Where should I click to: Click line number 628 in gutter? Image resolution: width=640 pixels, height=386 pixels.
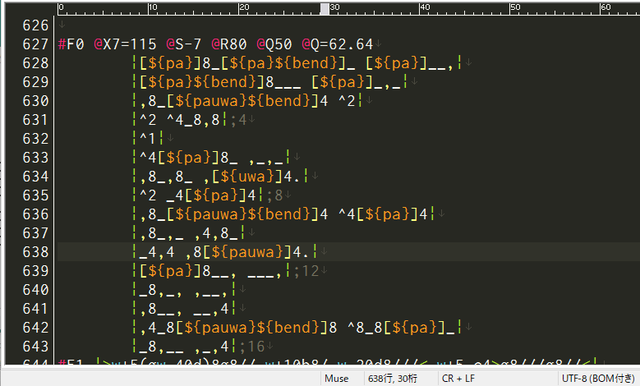tap(36, 63)
